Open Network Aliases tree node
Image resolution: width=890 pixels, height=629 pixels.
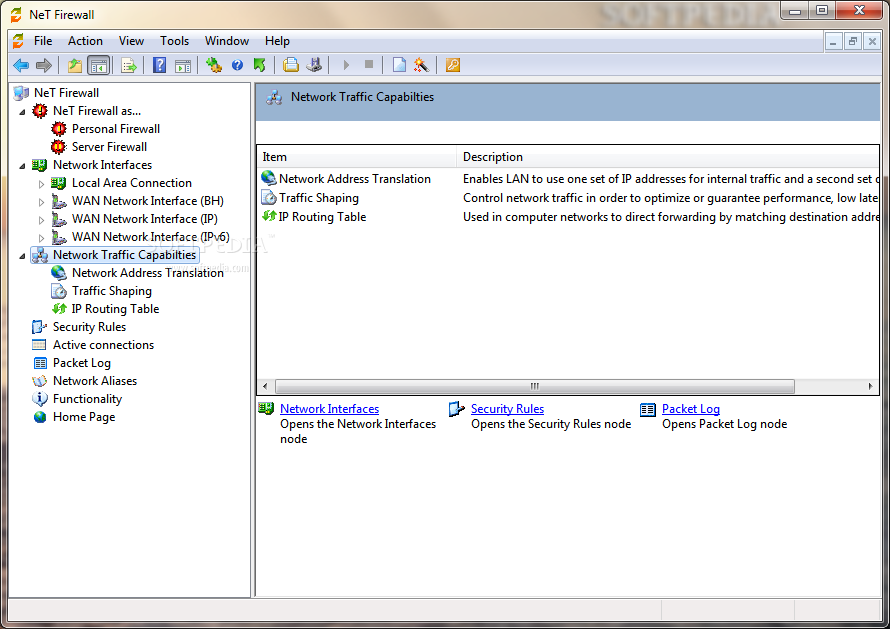[95, 381]
